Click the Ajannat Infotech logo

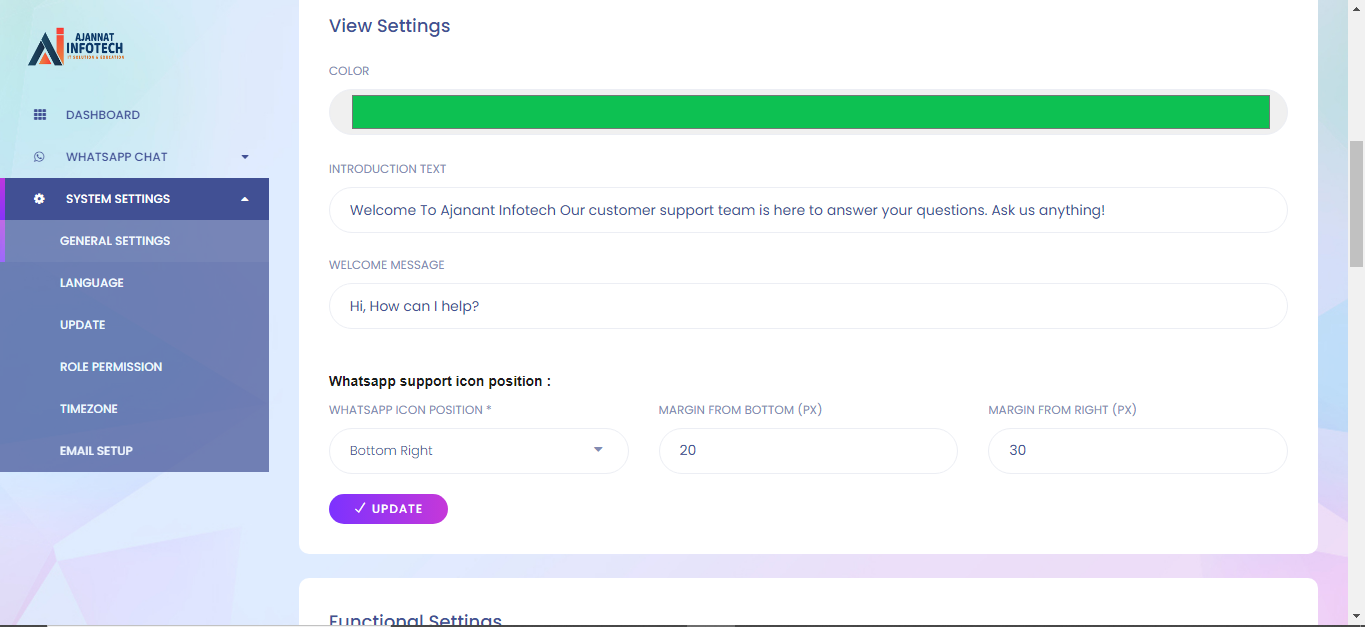[x=76, y=47]
